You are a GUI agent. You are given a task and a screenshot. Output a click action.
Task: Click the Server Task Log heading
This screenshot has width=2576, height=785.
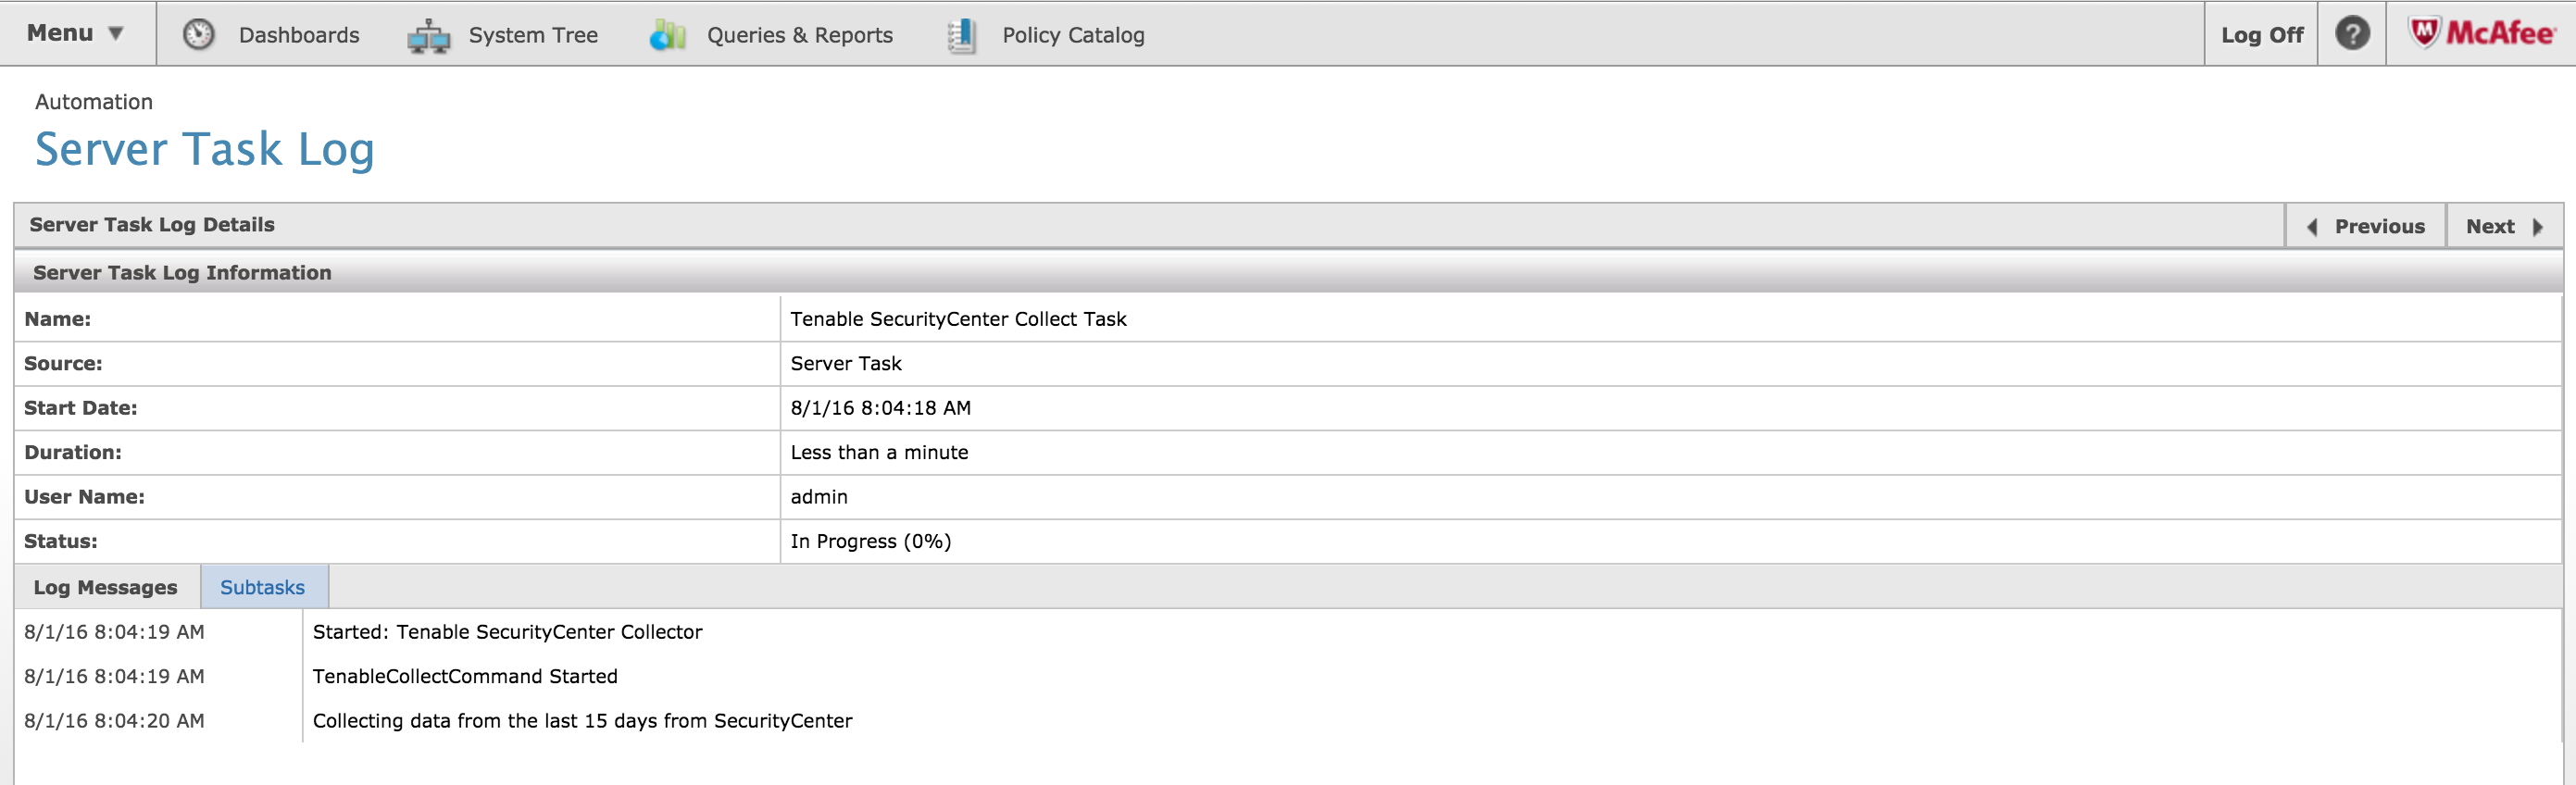205,149
